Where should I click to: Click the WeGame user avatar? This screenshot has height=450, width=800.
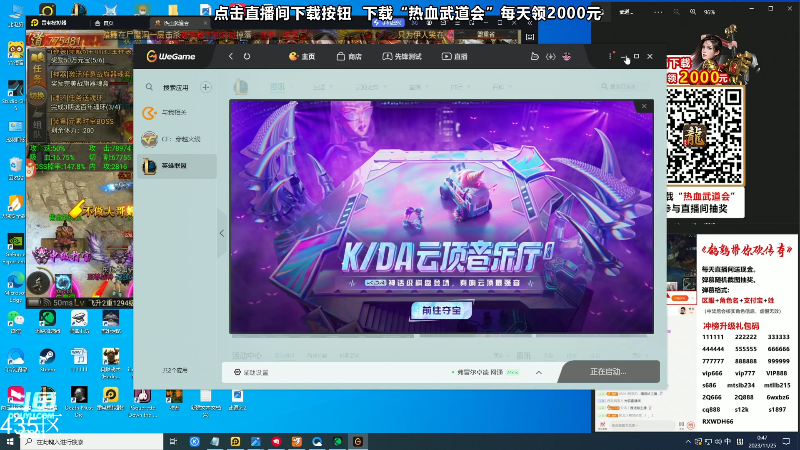tap(567, 57)
